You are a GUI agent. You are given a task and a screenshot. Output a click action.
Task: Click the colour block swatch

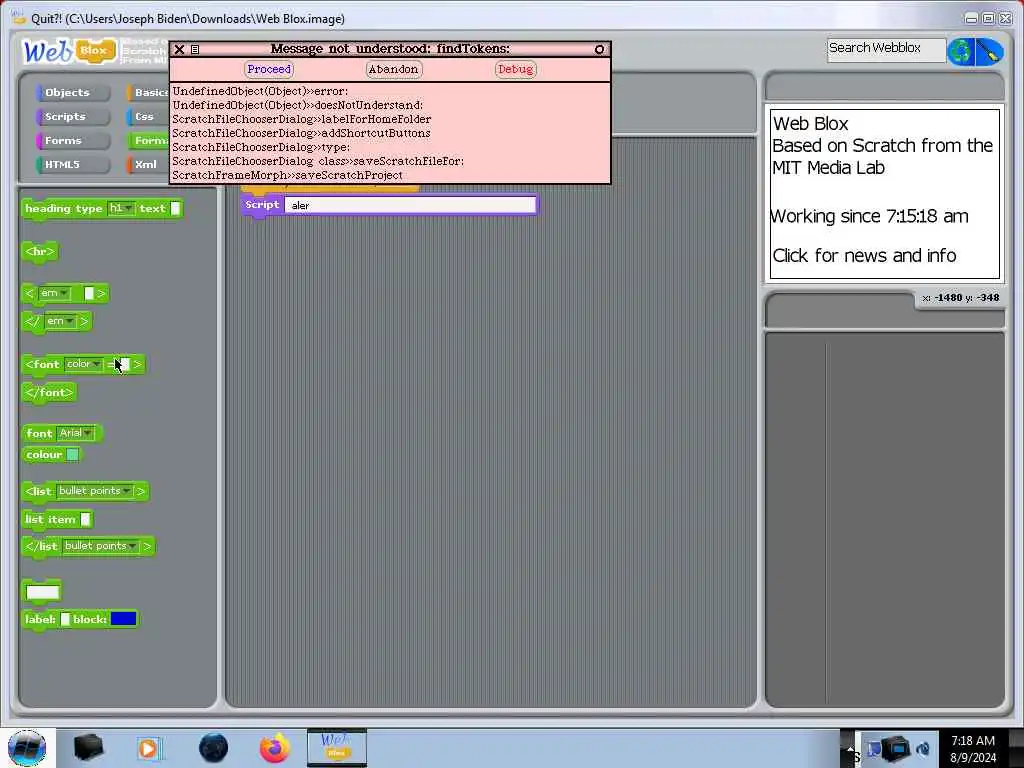click(72, 455)
